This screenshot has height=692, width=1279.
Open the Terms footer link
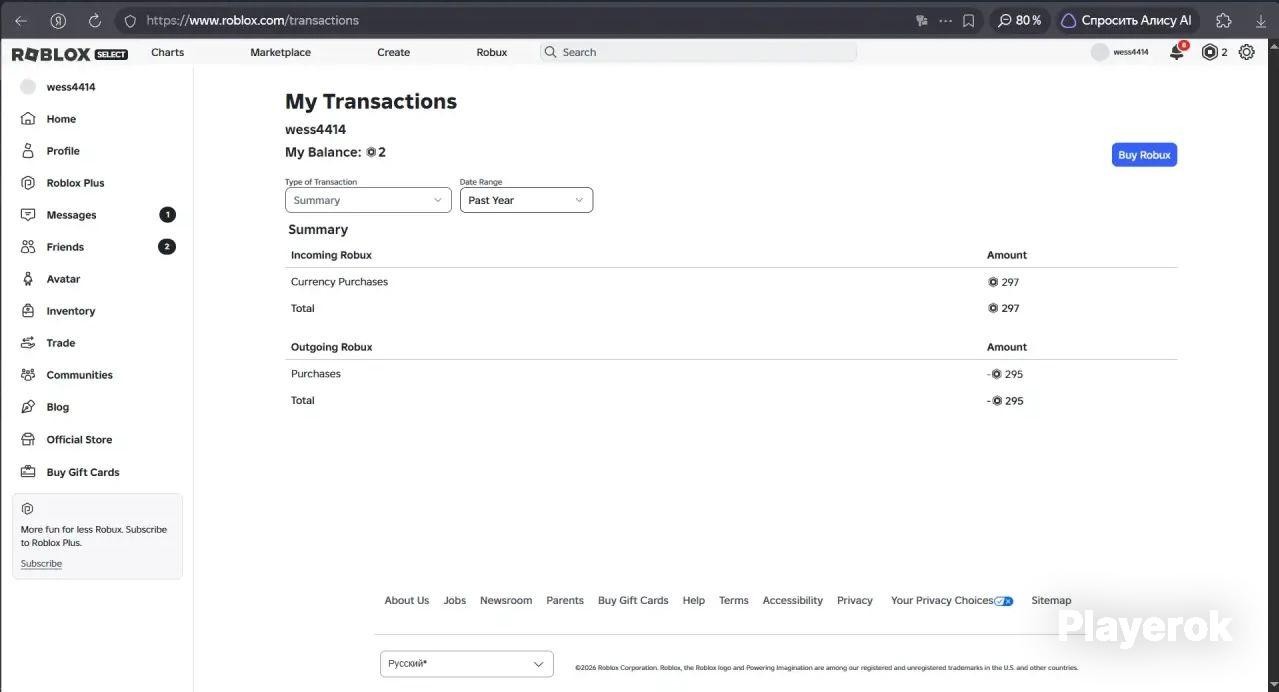click(734, 601)
